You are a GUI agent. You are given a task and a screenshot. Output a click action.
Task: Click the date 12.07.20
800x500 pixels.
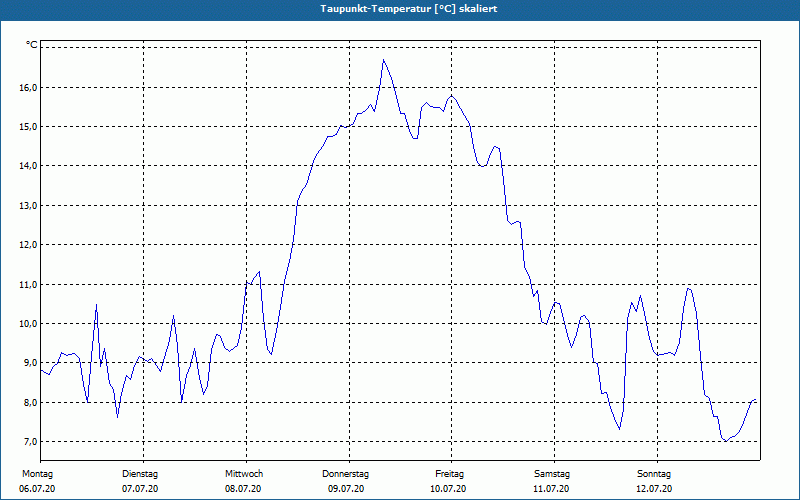click(654, 489)
